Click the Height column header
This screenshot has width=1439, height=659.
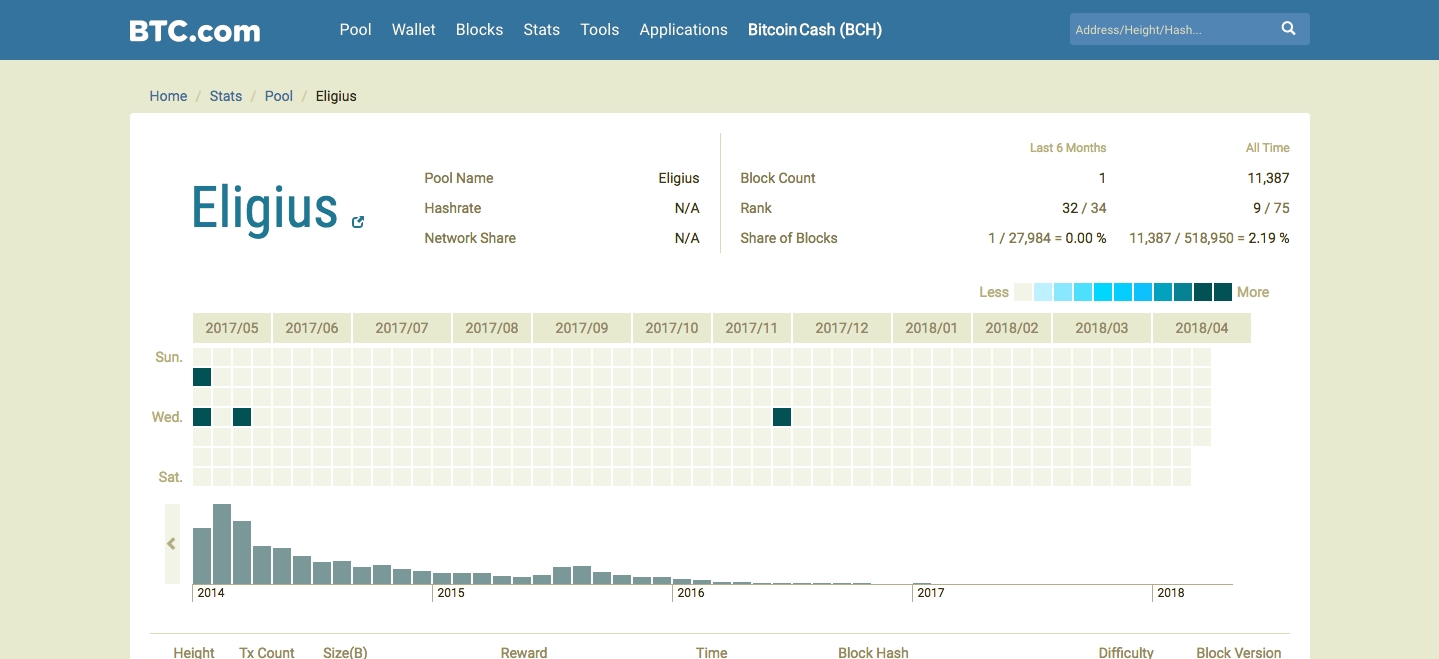pos(194,652)
